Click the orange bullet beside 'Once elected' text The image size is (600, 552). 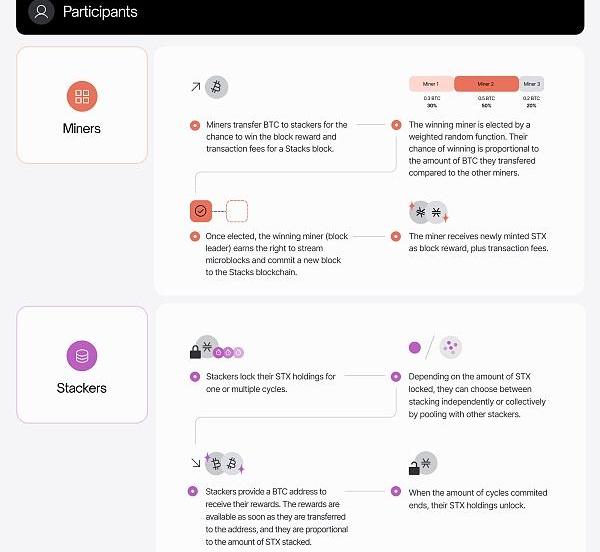(x=195, y=236)
